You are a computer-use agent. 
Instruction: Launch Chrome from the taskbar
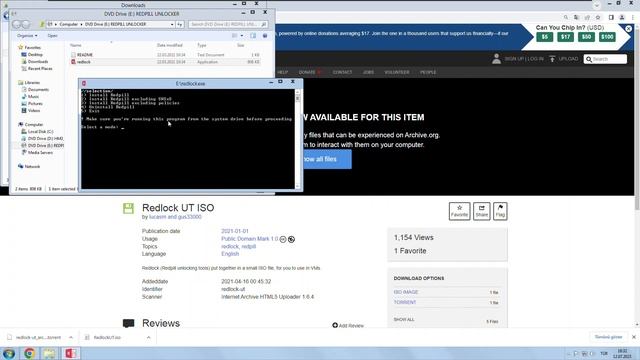point(29,353)
